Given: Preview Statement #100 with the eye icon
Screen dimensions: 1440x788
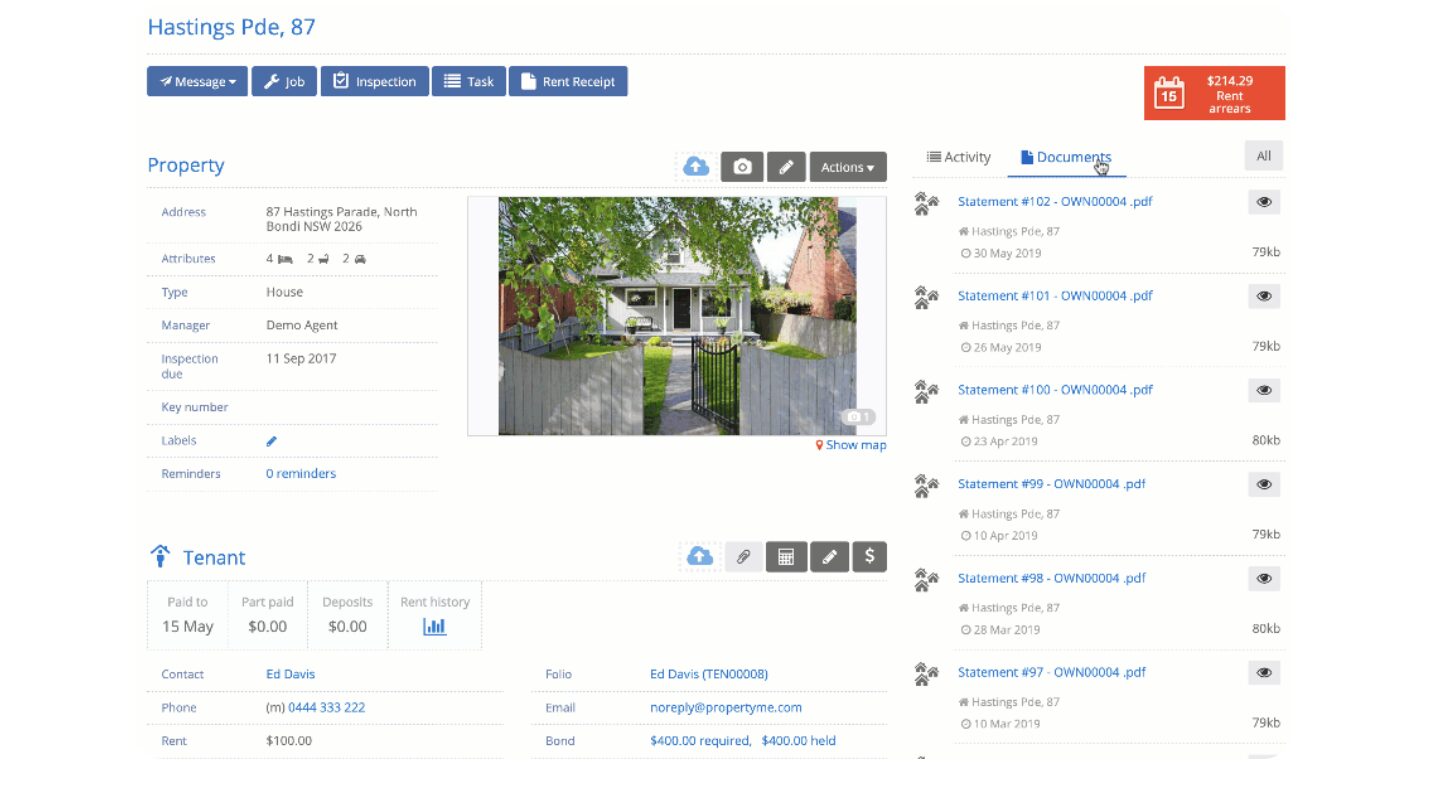Looking at the screenshot, I should (x=1264, y=390).
